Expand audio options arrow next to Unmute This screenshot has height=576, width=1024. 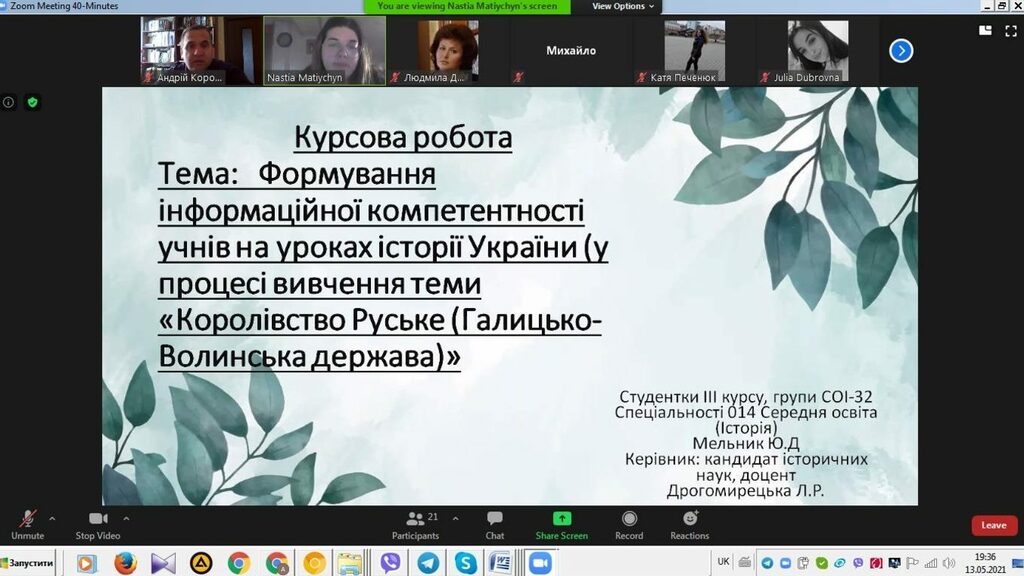click(52, 518)
